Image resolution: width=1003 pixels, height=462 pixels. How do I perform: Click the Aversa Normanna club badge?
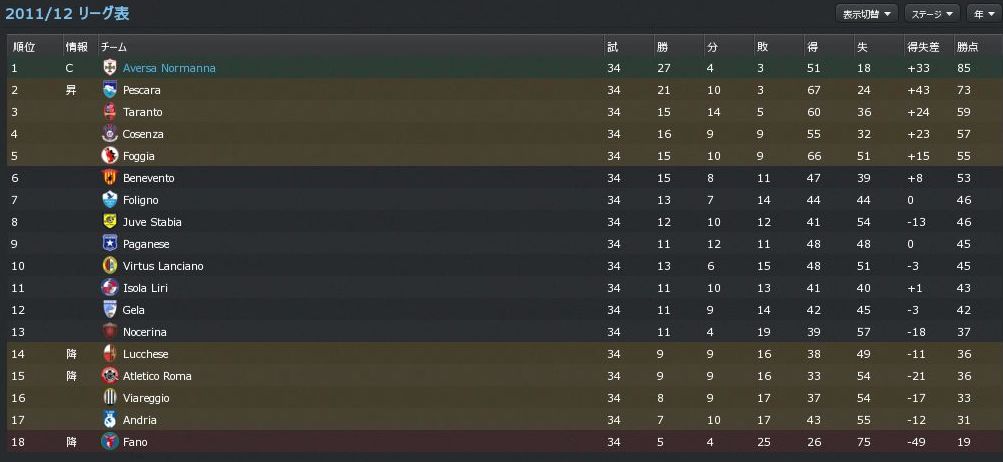pos(110,68)
